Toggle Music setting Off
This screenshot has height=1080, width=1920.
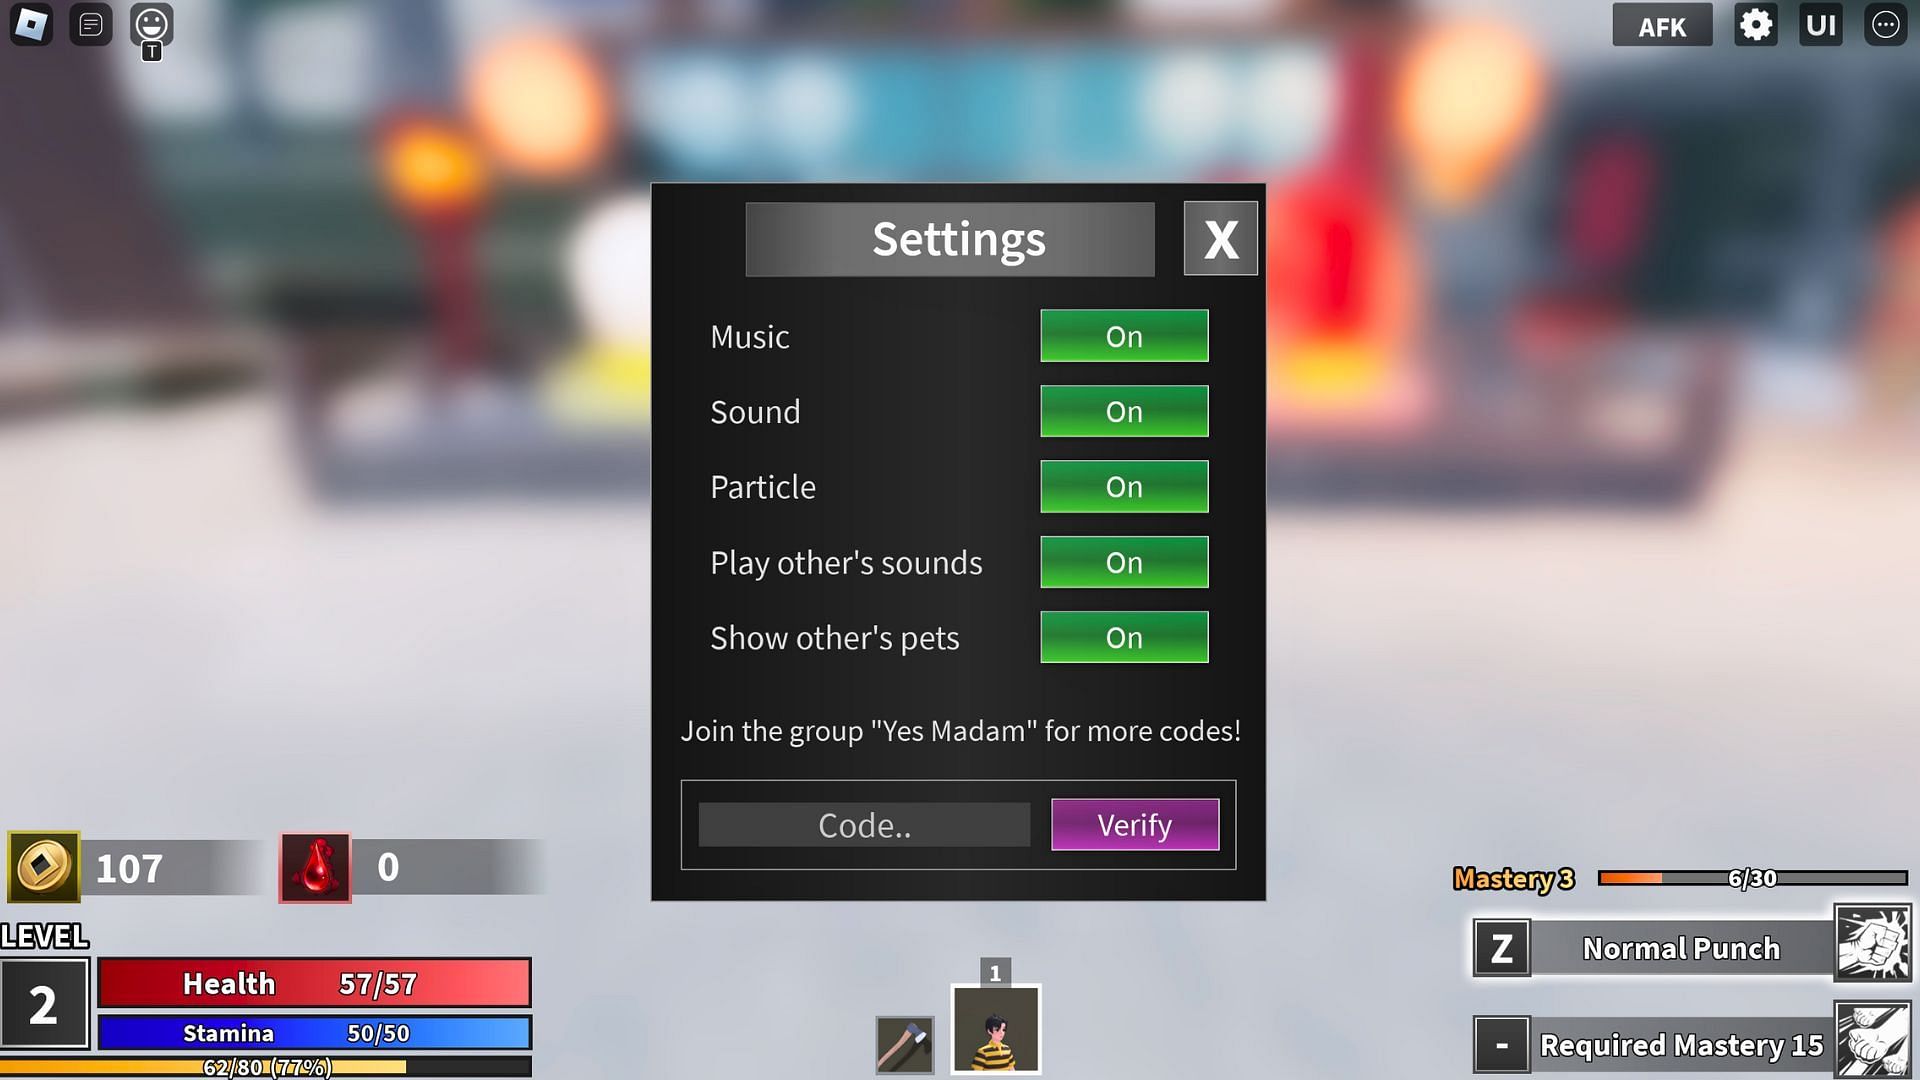click(x=1124, y=335)
